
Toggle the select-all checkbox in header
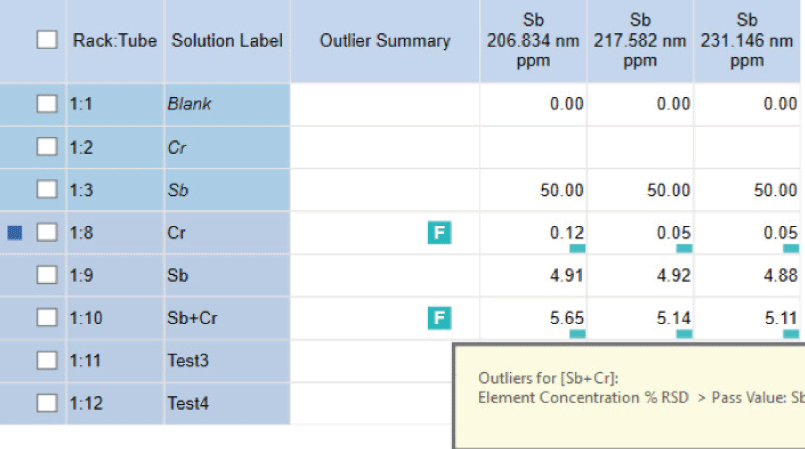[x=47, y=40]
